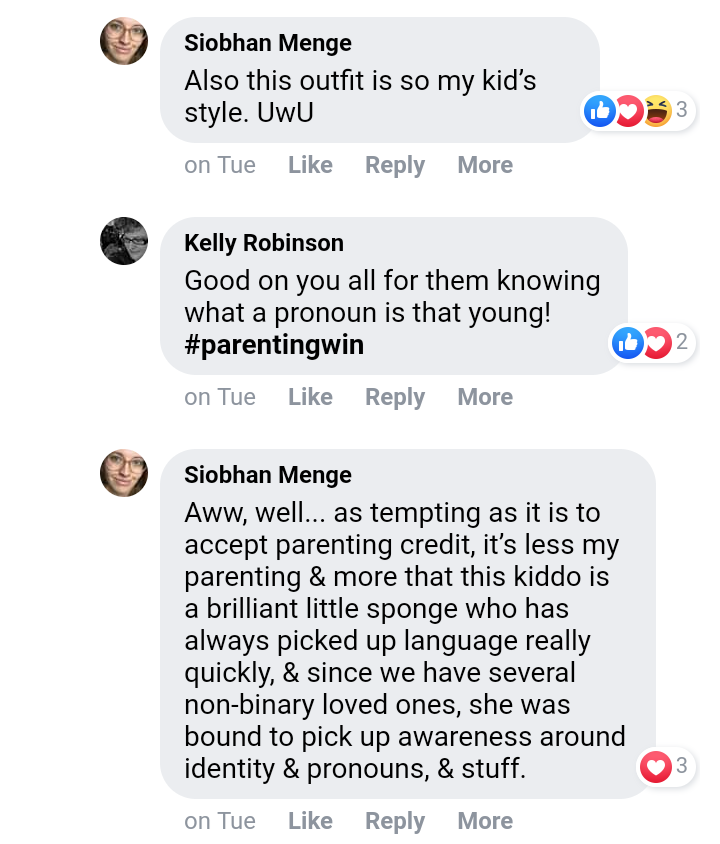Click the blue thumbs-up reaction on first comment
Viewport: 720px width, 844px height.
click(x=600, y=111)
